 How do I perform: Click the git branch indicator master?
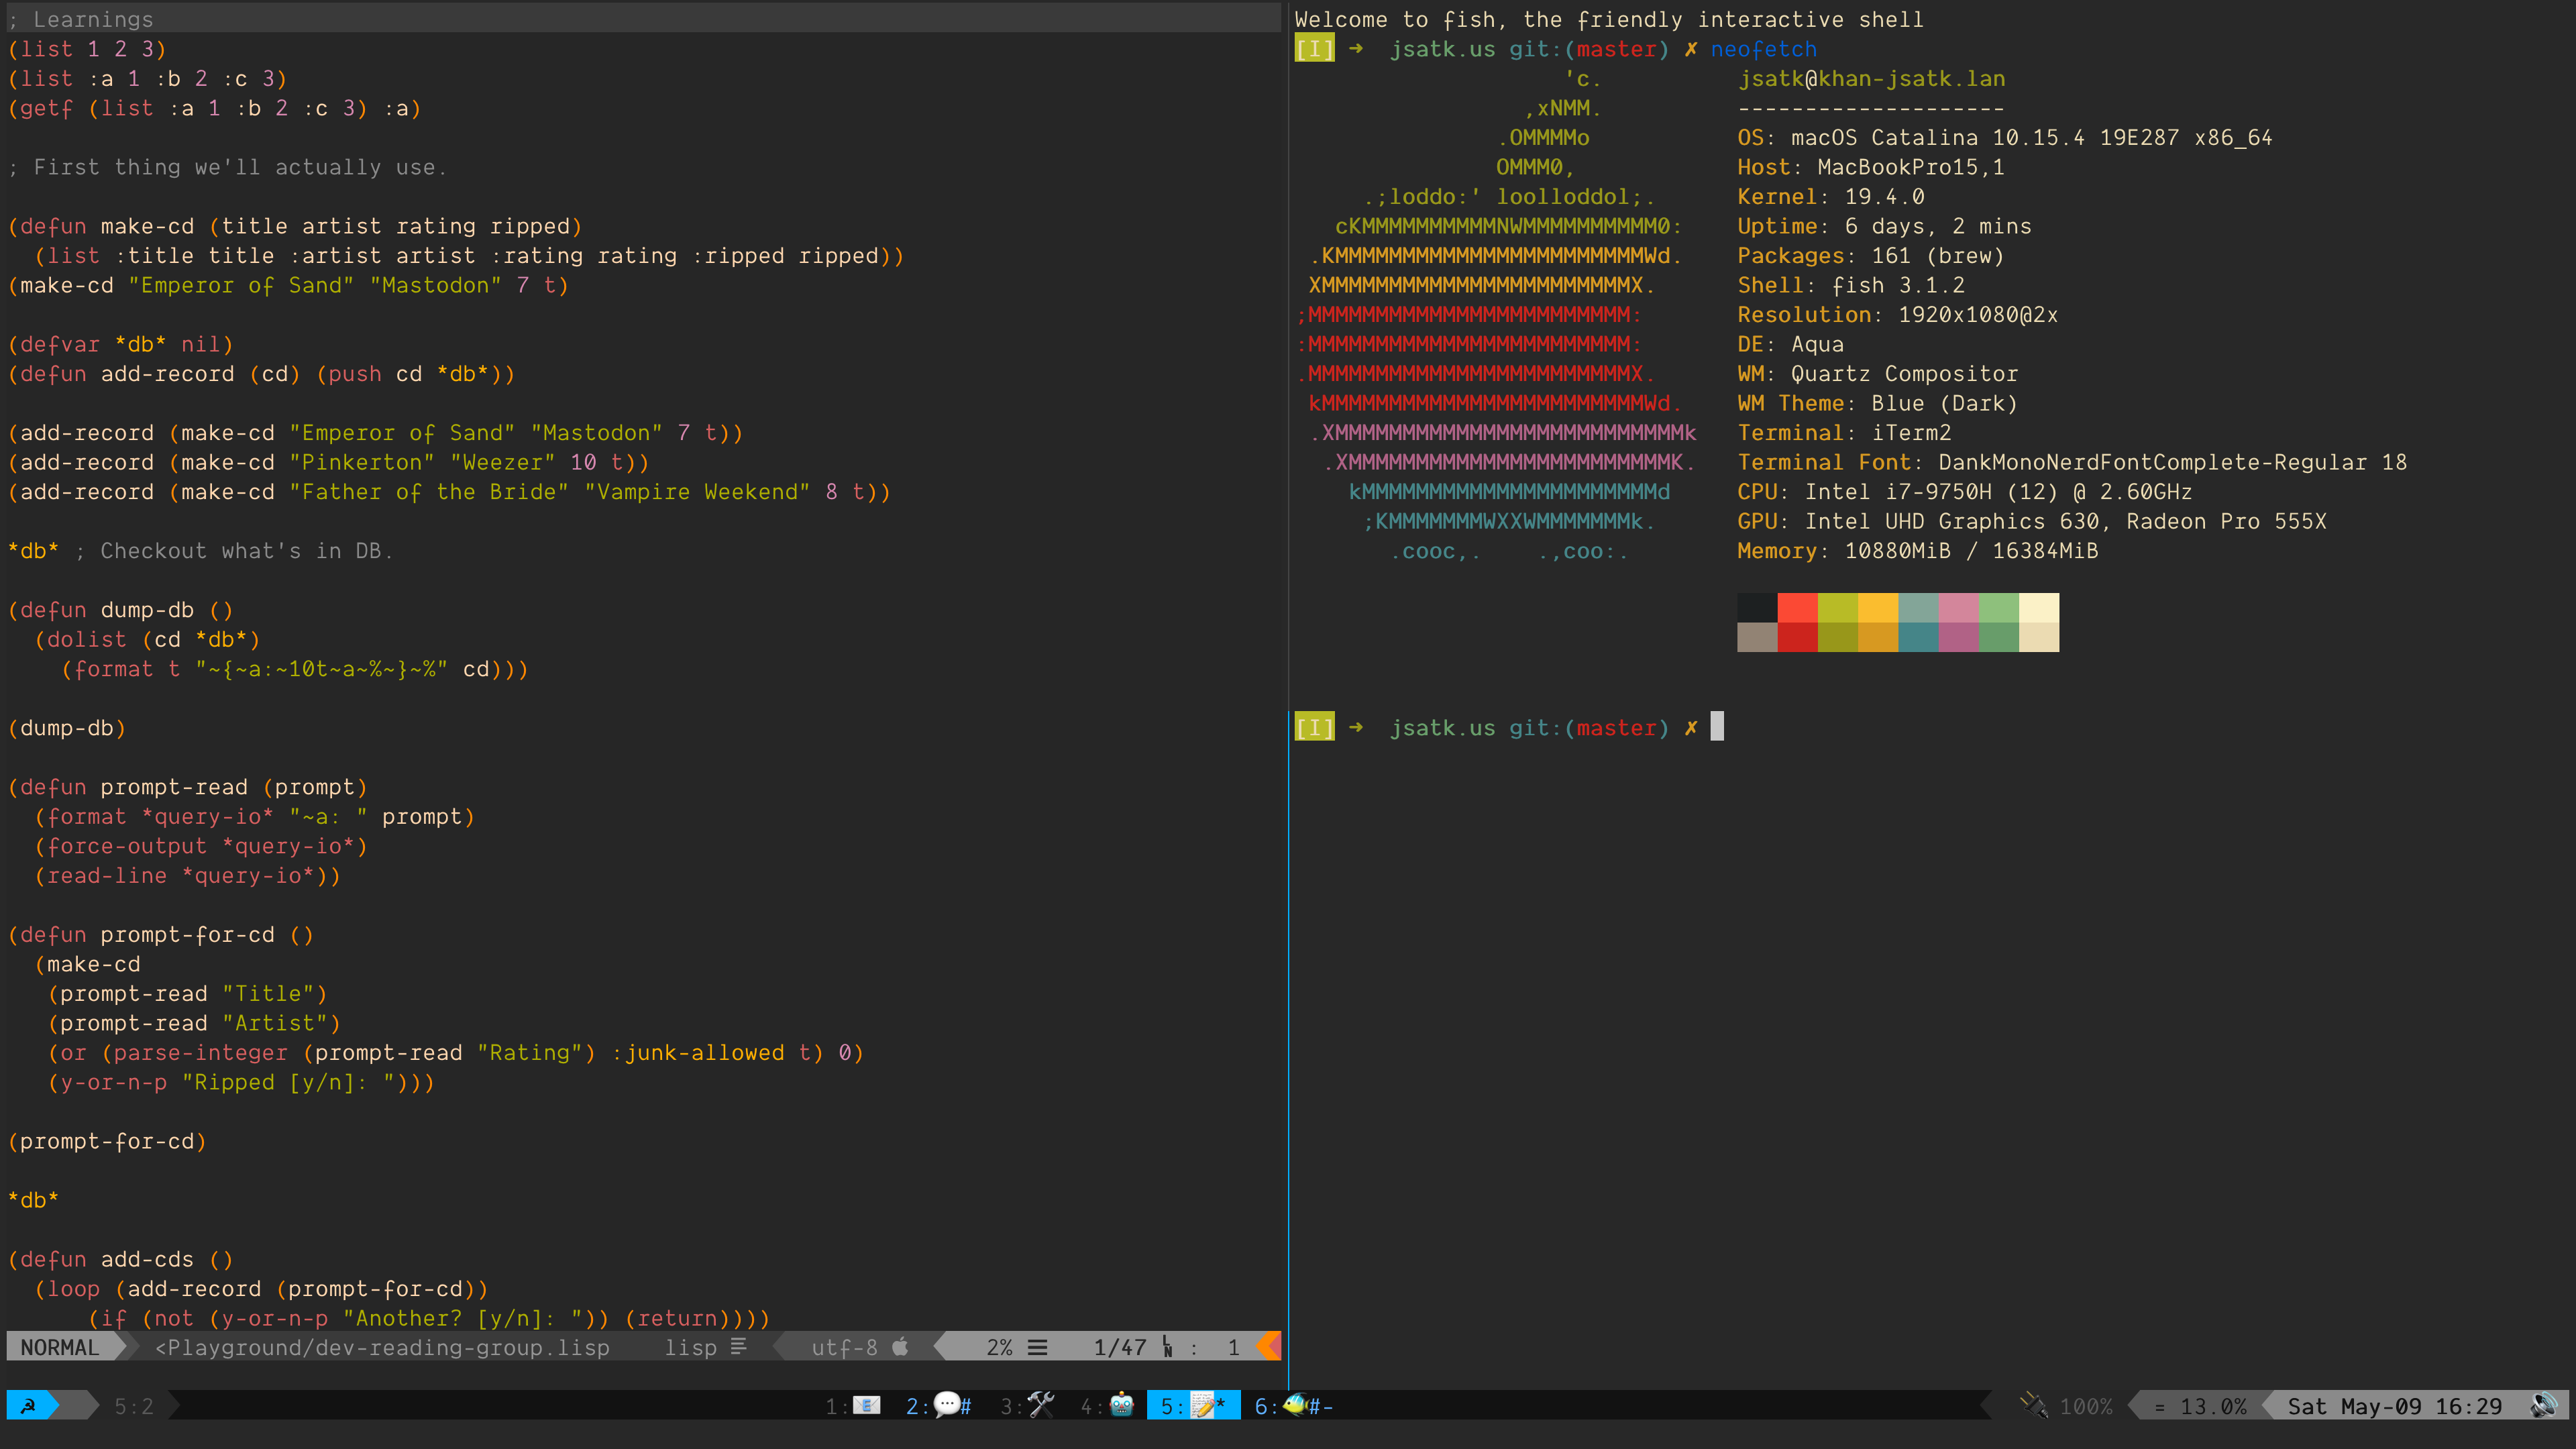(x=1613, y=48)
